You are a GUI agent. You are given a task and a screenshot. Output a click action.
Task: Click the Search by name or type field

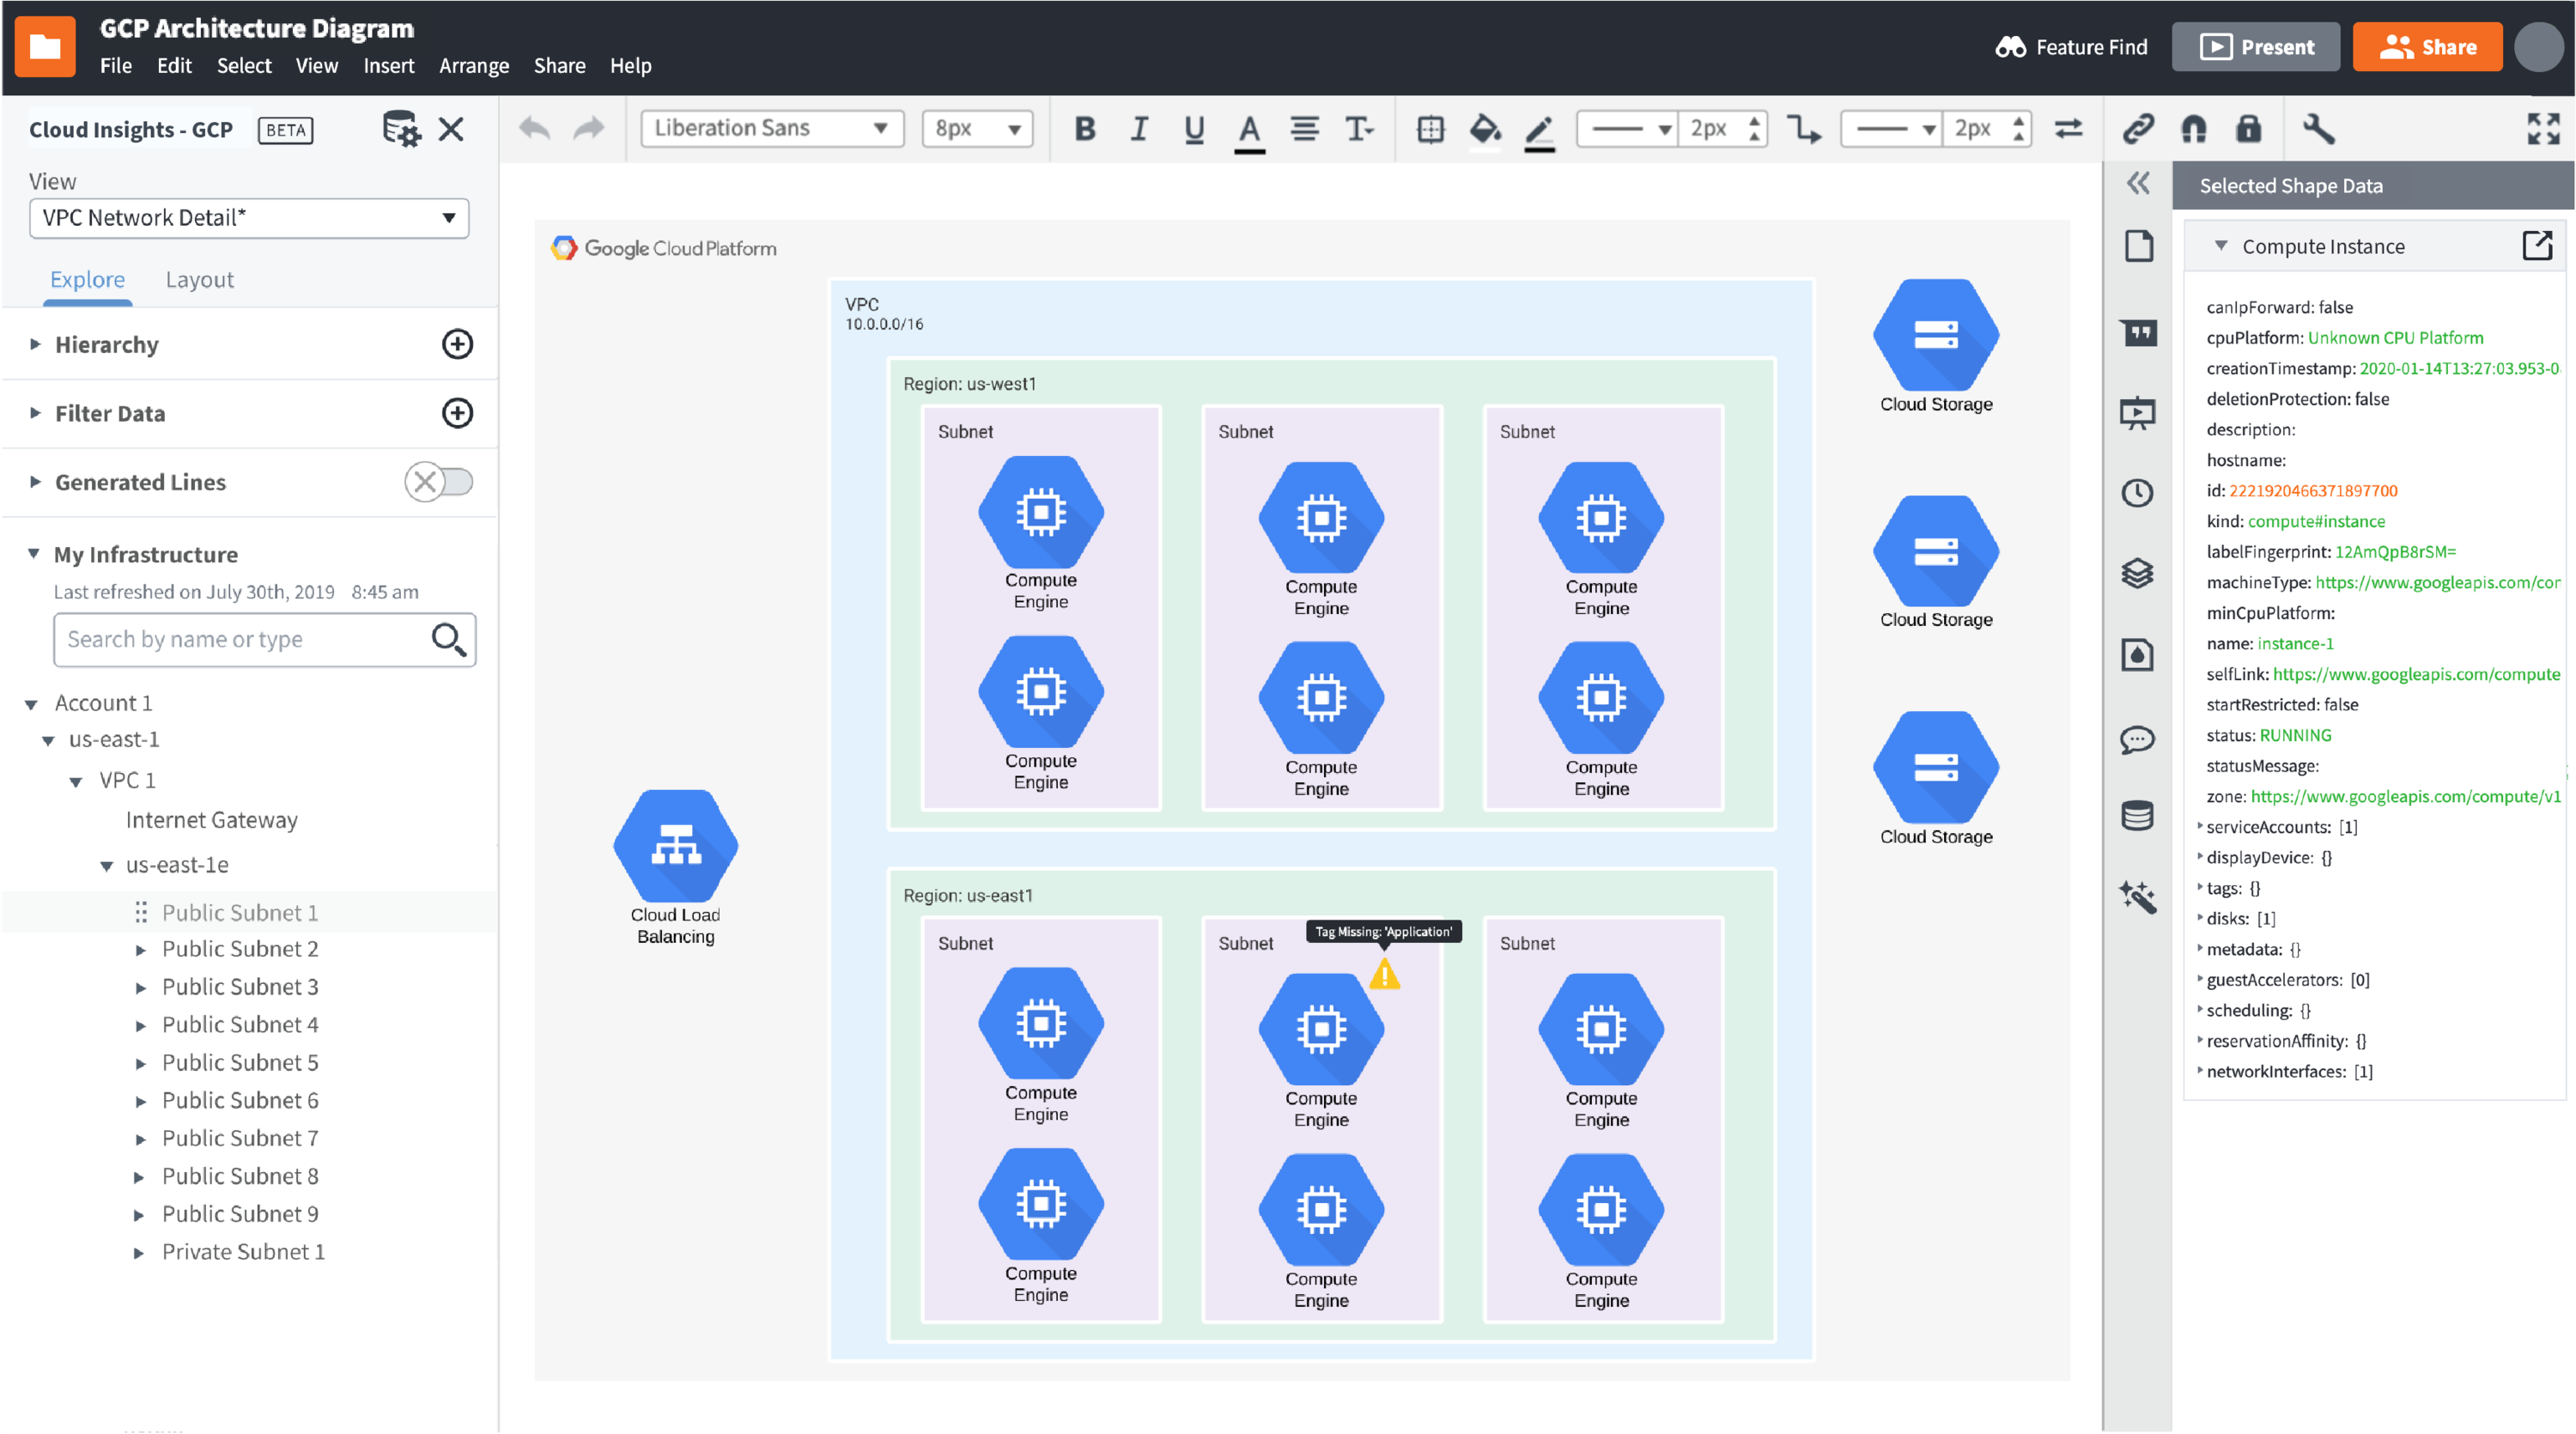(264, 639)
